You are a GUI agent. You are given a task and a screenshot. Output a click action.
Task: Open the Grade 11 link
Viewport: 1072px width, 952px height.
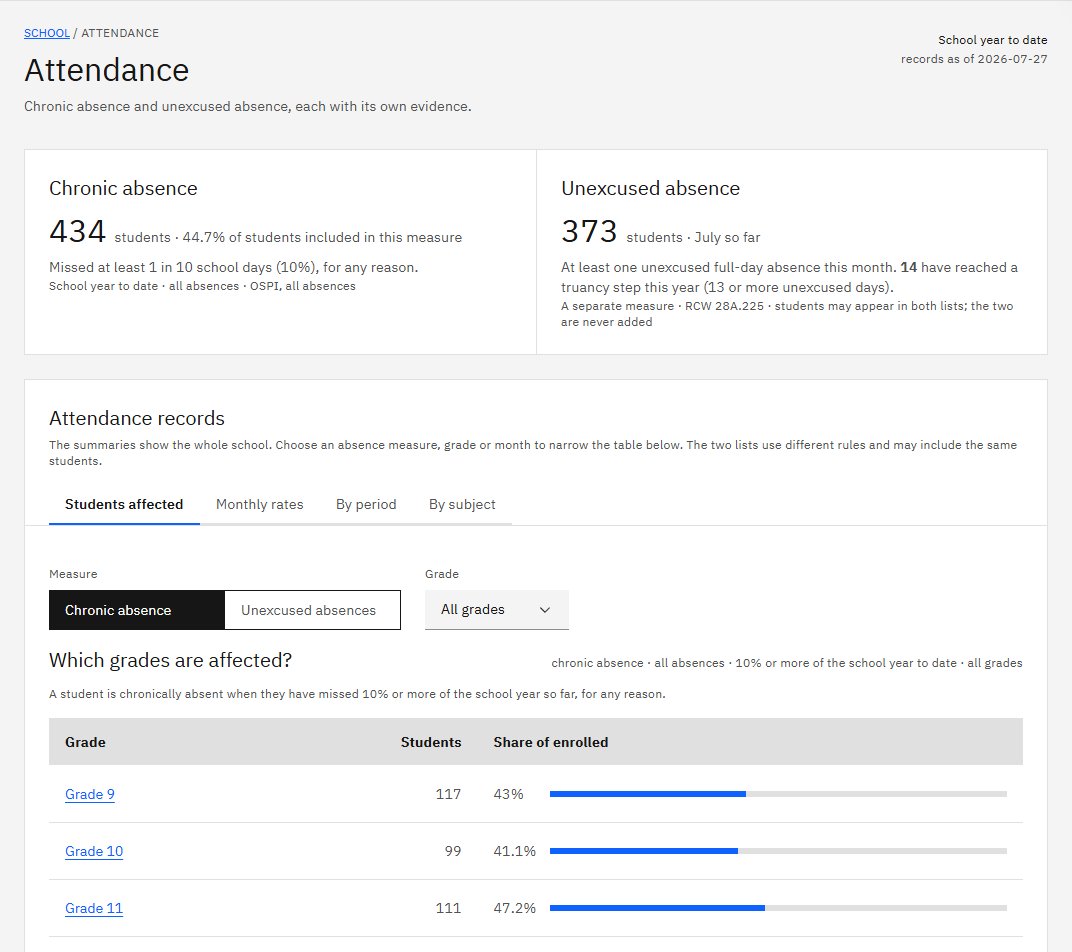(x=94, y=908)
